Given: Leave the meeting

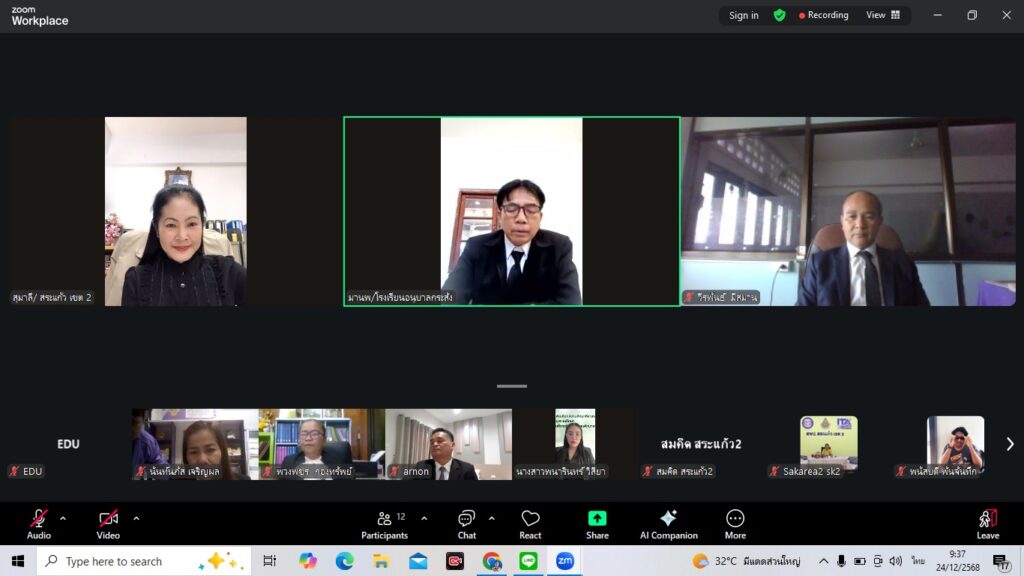Looking at the screenshot, I should [x=987, y=523].
